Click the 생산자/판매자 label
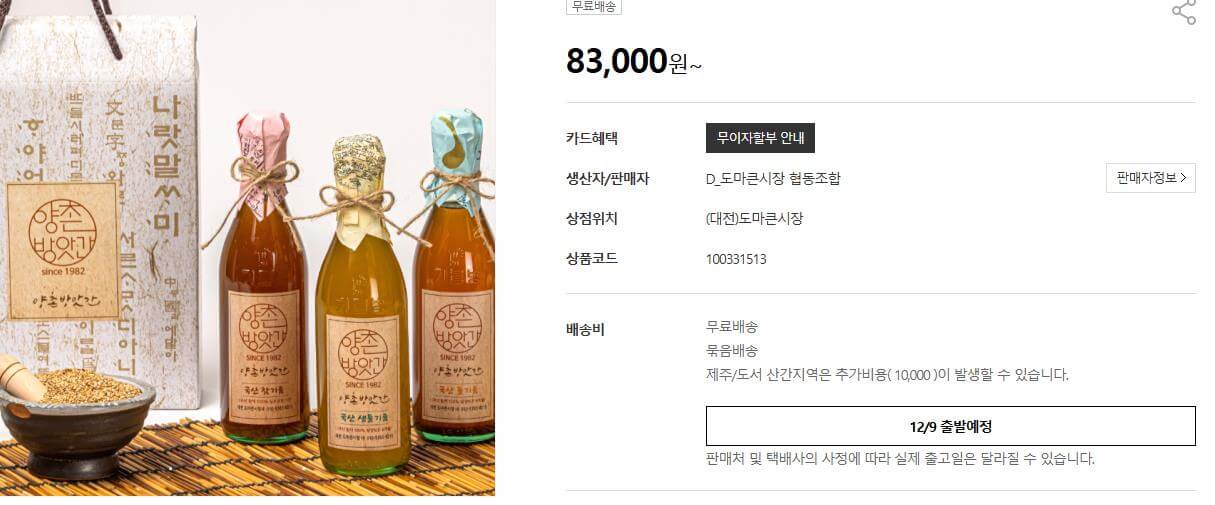Viewport: 1215px width, 505px height. click(x=608, y=178)
